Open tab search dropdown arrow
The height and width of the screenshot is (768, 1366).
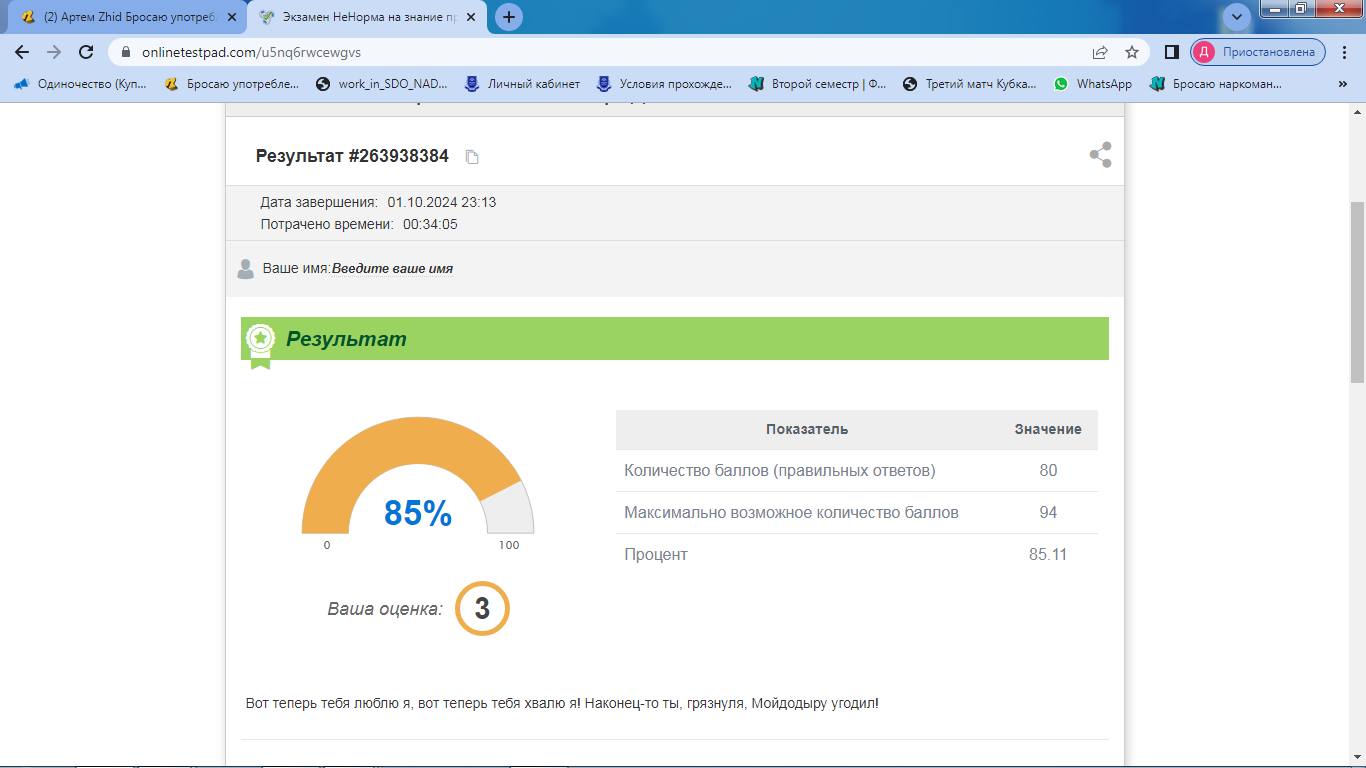pyautogui.click(x=1237, y=17)
